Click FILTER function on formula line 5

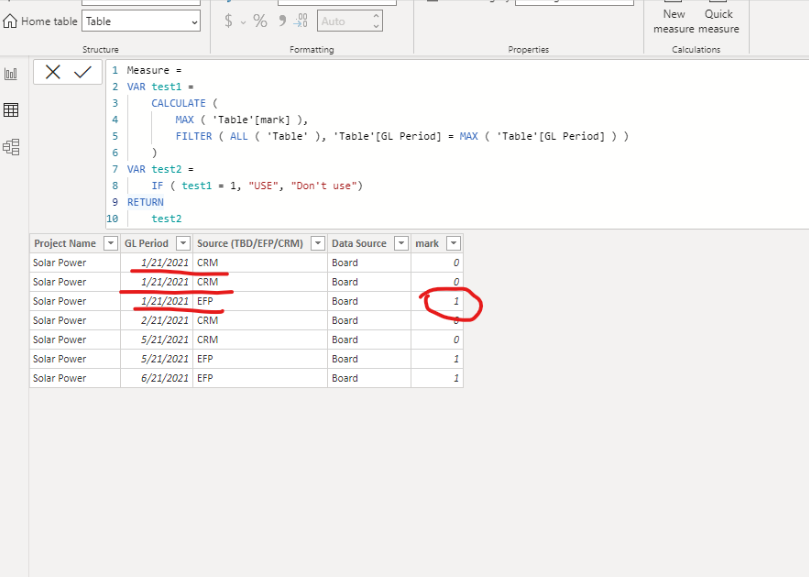click(x=194, y=136)
